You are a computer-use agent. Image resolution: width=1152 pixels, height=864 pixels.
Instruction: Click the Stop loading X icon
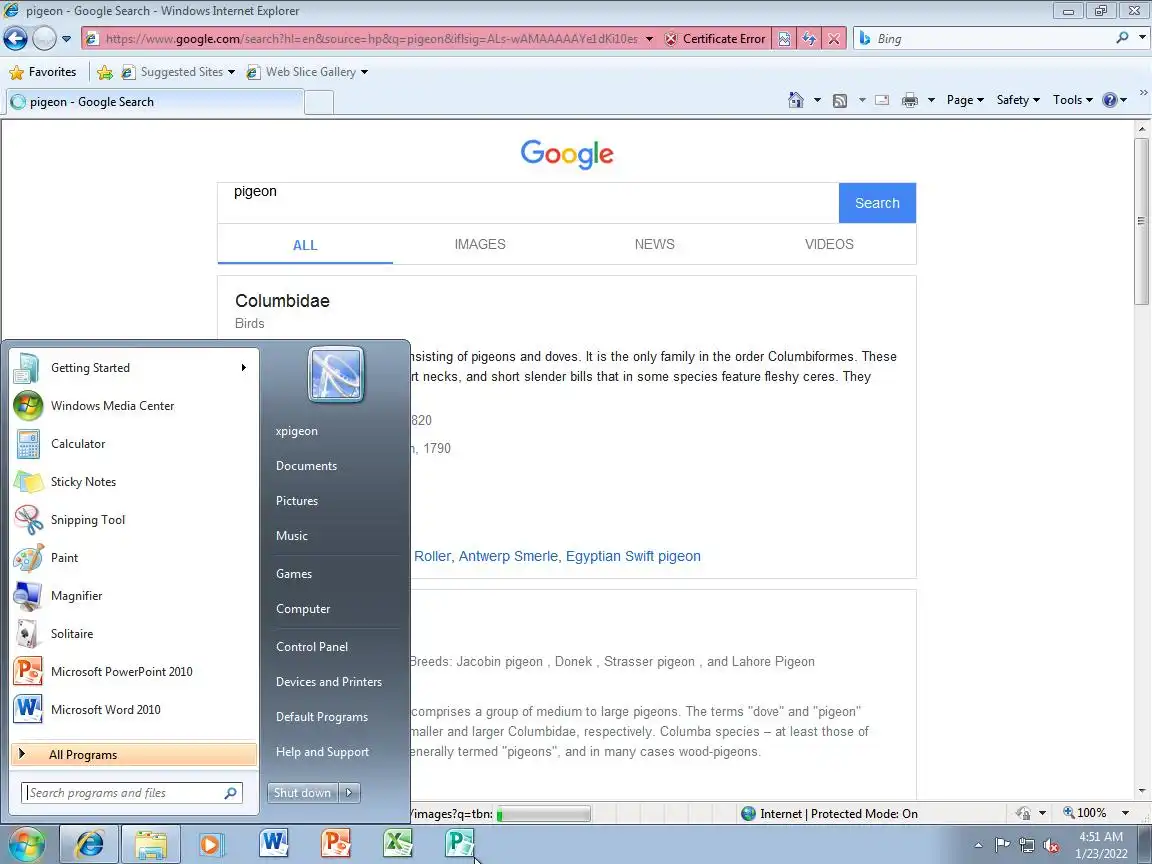point(834,39)
